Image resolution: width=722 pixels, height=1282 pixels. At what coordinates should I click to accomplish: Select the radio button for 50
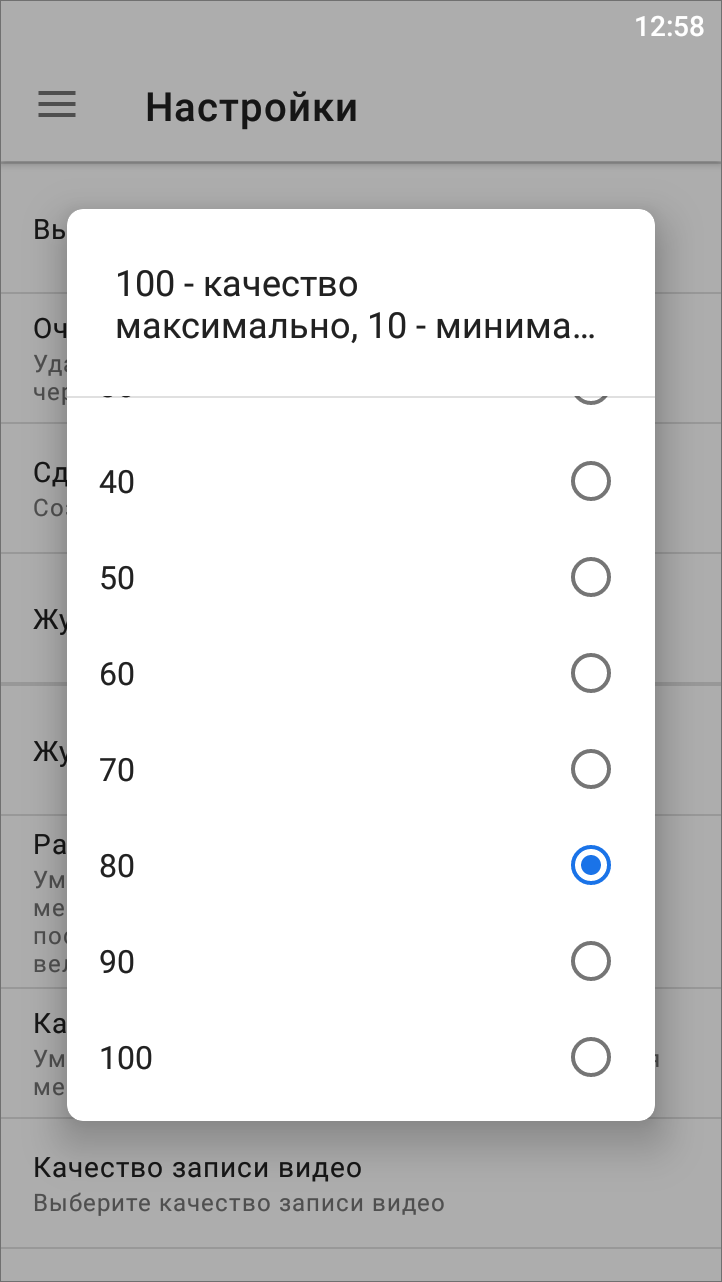590,578
